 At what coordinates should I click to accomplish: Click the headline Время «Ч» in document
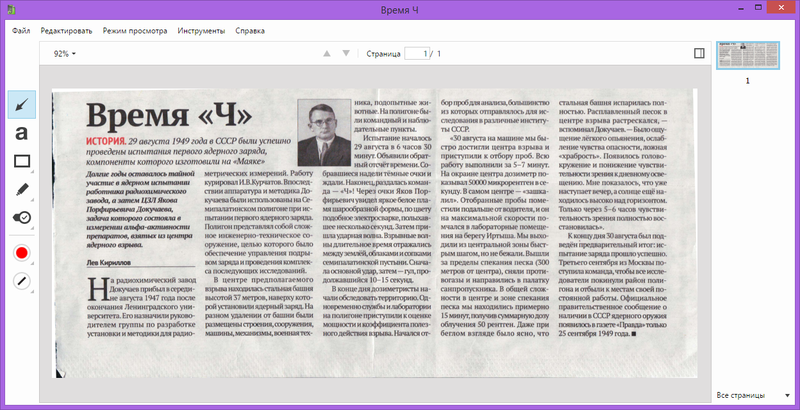pyautogui.click(x=169, y=115)
